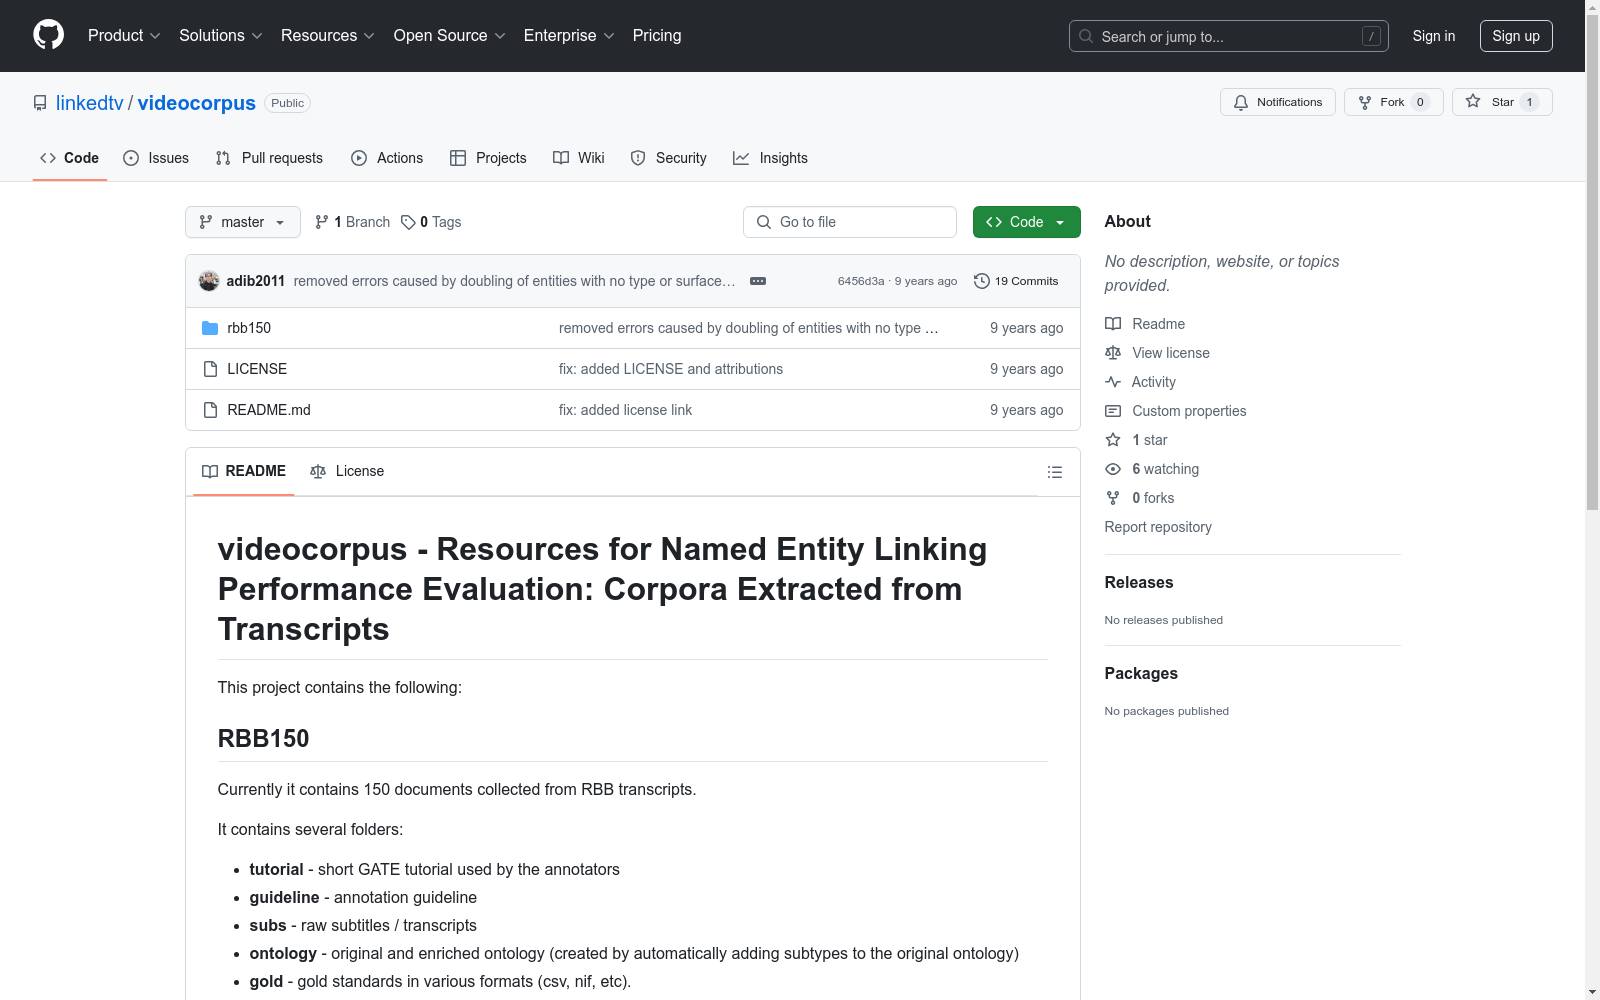This screenshot has width=1600, height=1000.
Task: Open the master branch dropdown
Action: [243, 222]
